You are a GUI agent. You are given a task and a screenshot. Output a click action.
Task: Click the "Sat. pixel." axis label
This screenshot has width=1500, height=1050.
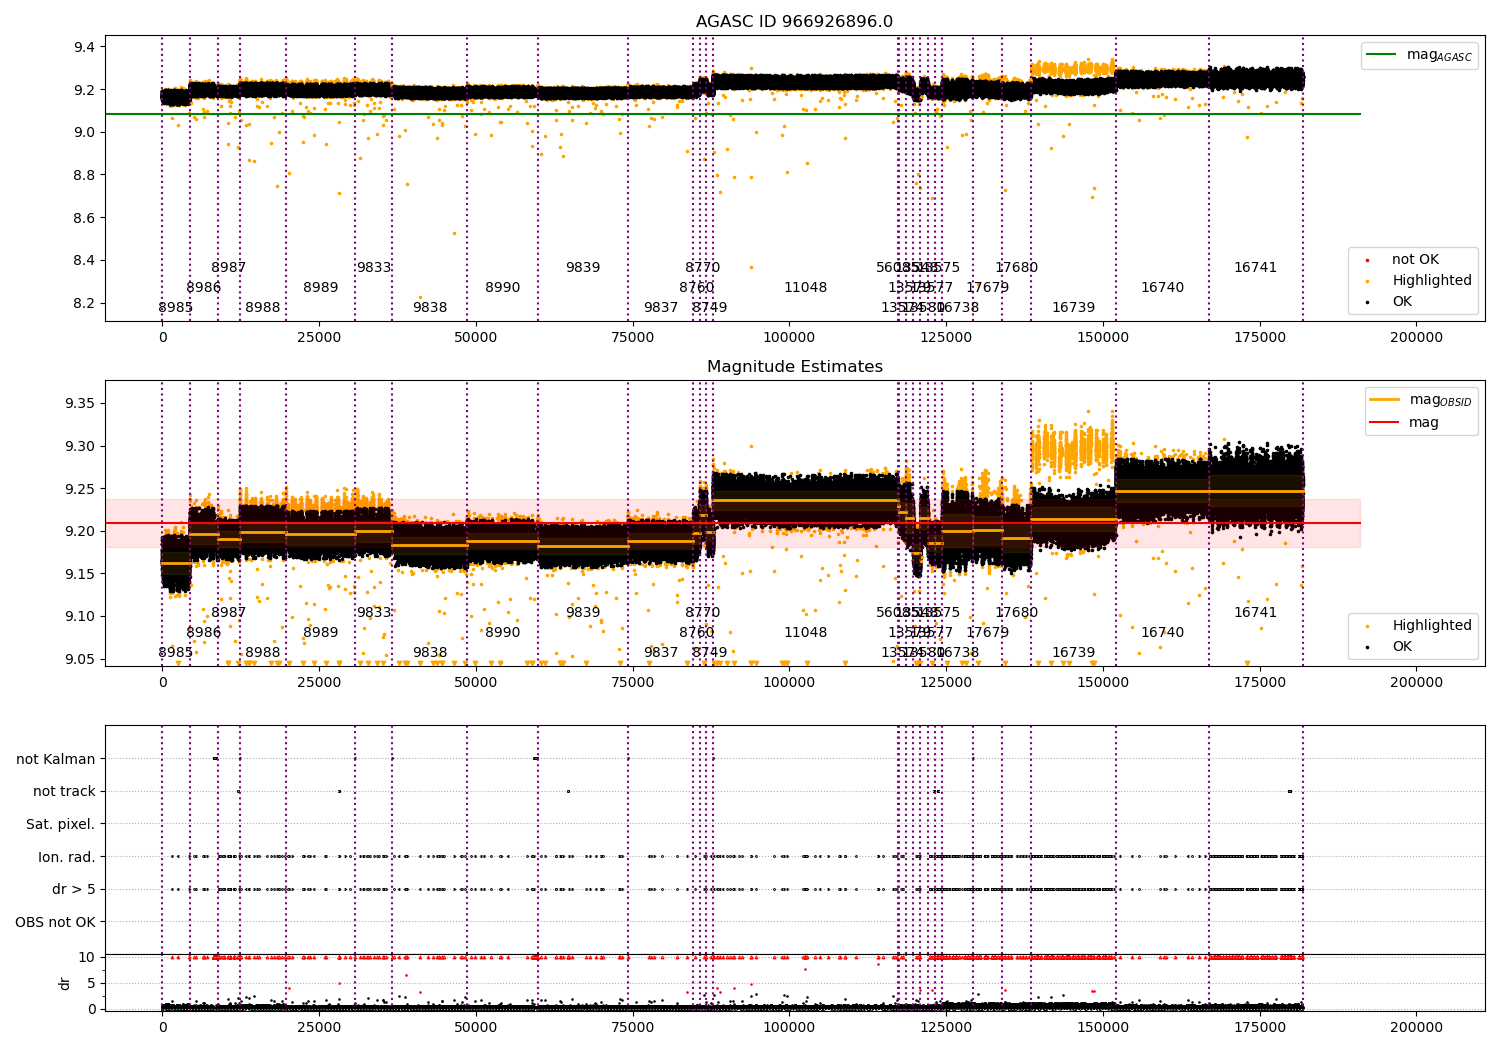point(60,824)
